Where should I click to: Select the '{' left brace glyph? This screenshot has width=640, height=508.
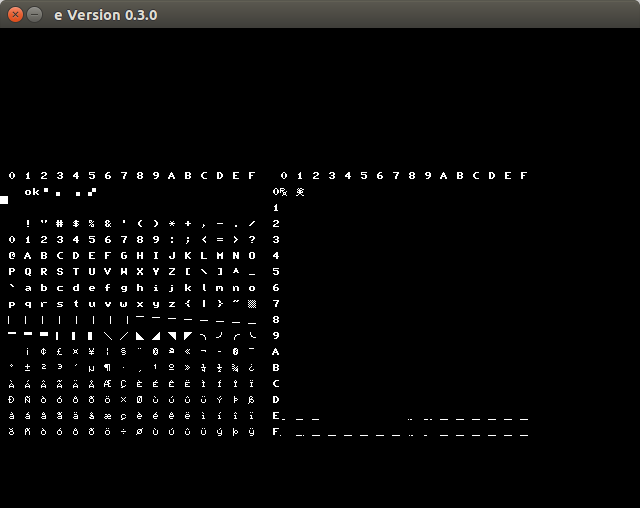[188, 304]
